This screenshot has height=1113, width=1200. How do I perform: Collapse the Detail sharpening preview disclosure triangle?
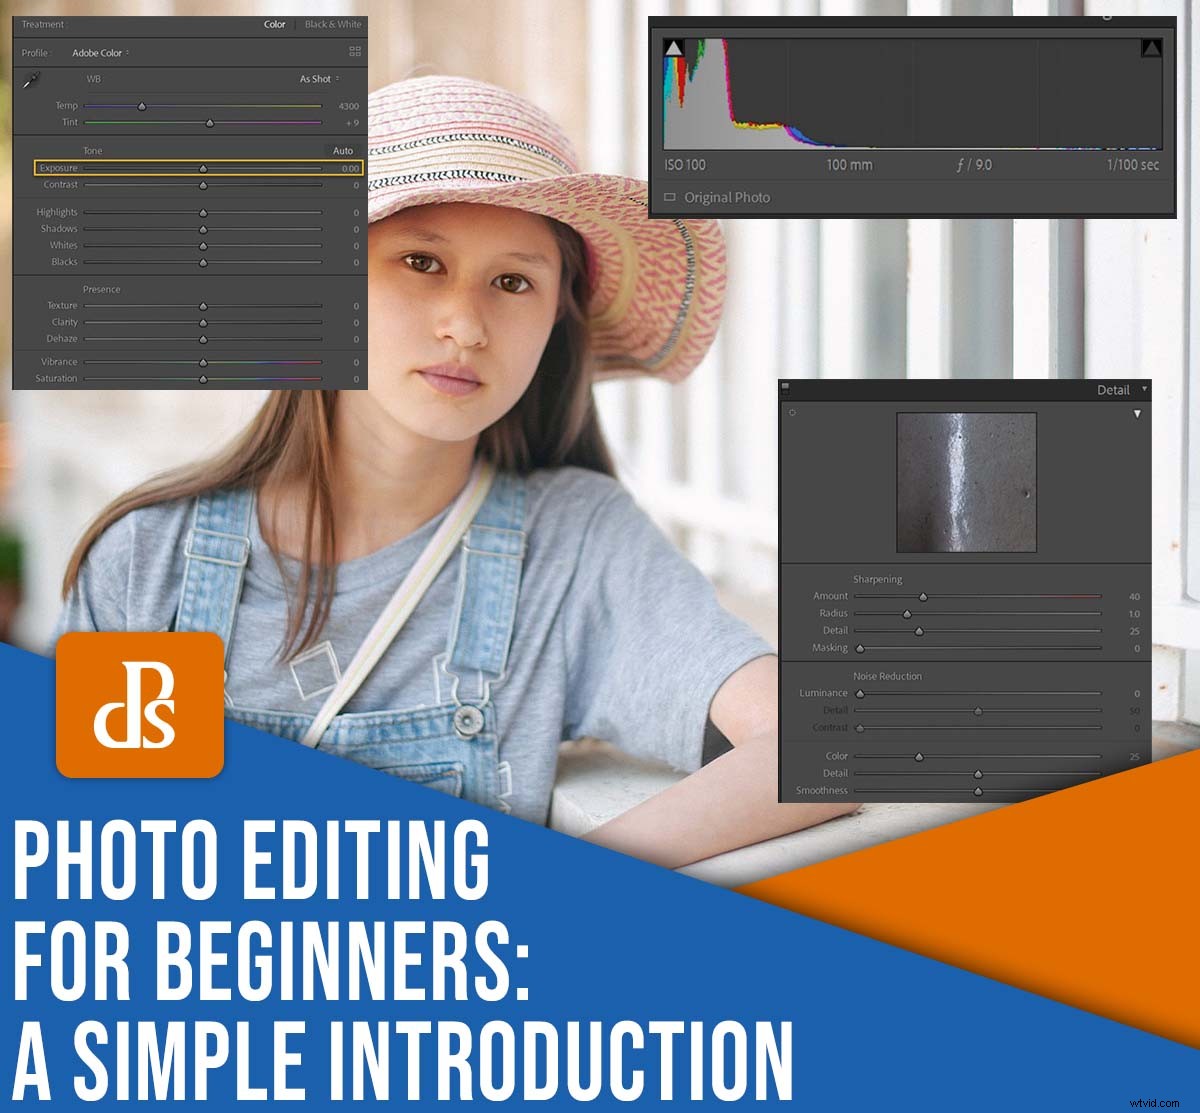[1138, 413]
